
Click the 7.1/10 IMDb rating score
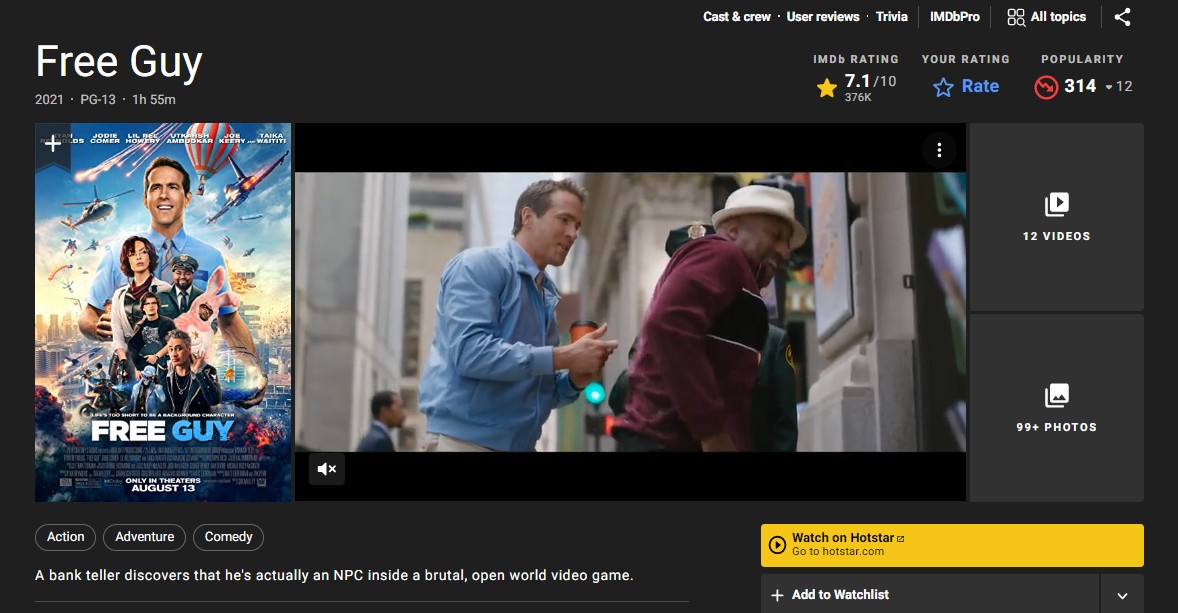coord(870,81)
